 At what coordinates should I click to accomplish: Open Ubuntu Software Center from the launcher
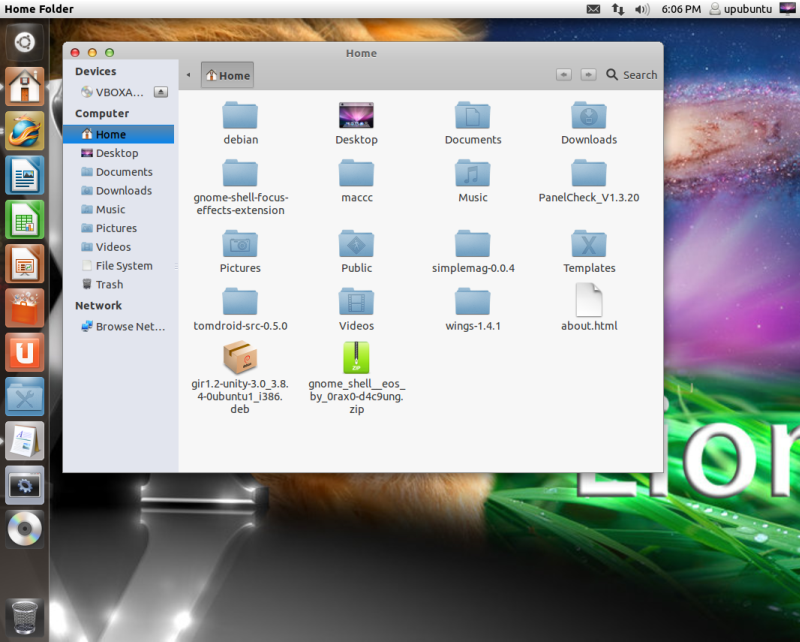tap(24, 308)
